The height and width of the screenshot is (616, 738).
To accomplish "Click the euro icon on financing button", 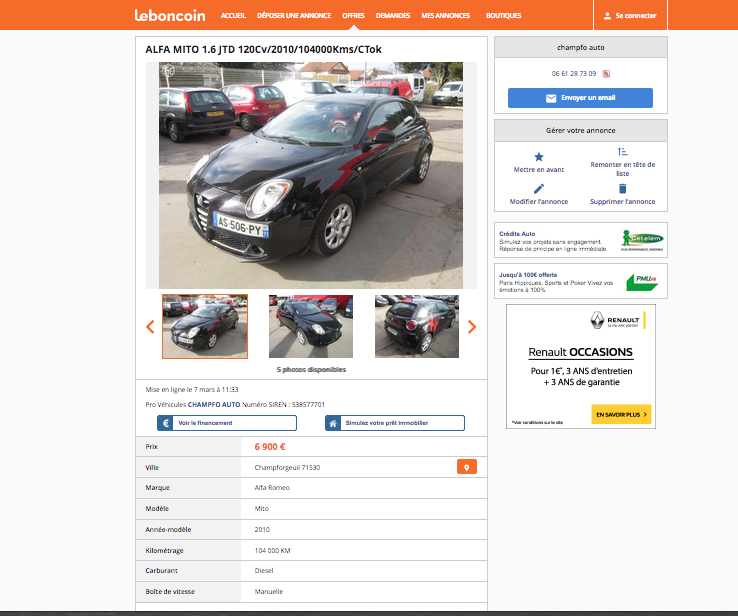I will tap(165, 423).
